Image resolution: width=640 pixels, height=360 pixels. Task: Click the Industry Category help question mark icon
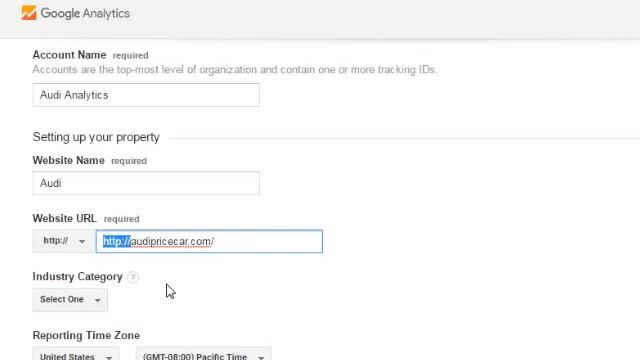(133, 277)
